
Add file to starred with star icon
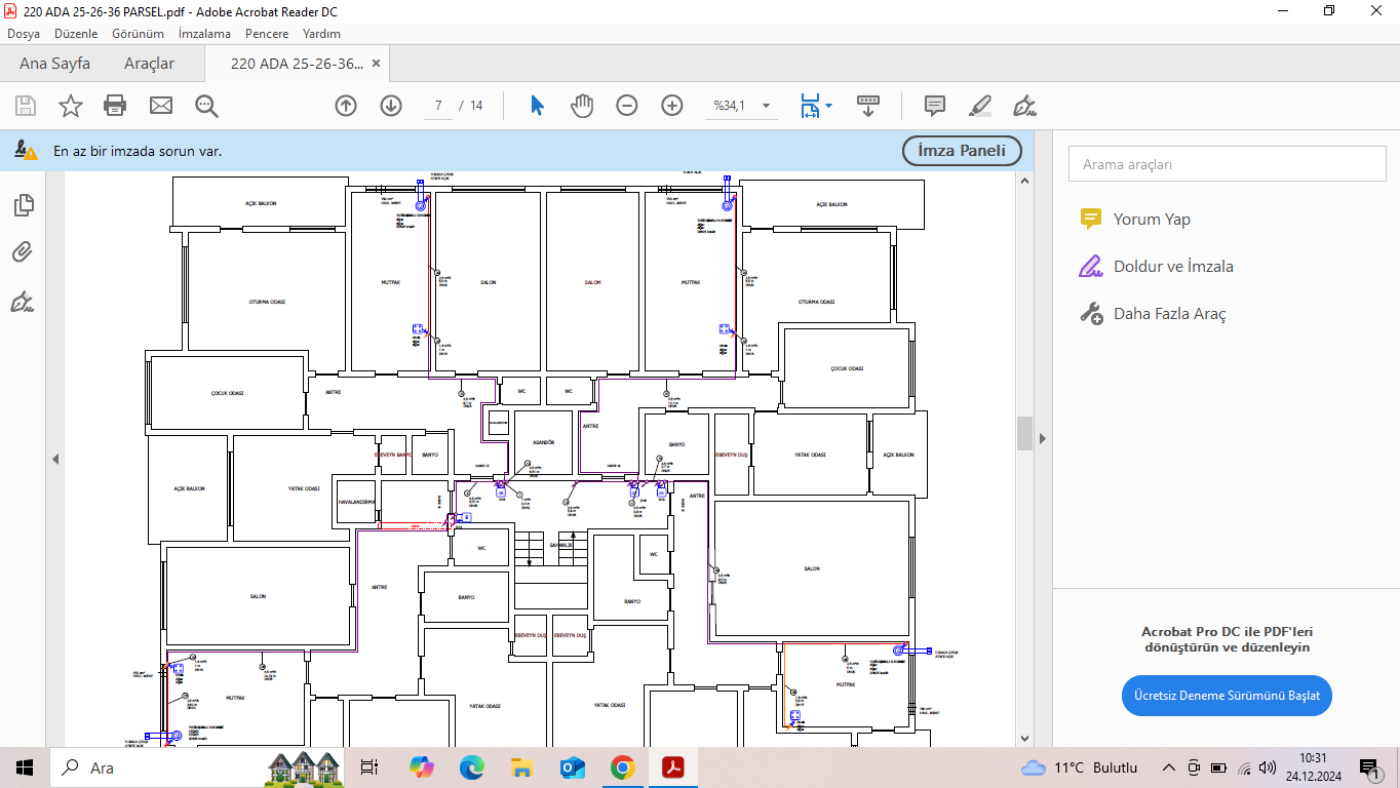pyautogui.click(x=70, y=105)
